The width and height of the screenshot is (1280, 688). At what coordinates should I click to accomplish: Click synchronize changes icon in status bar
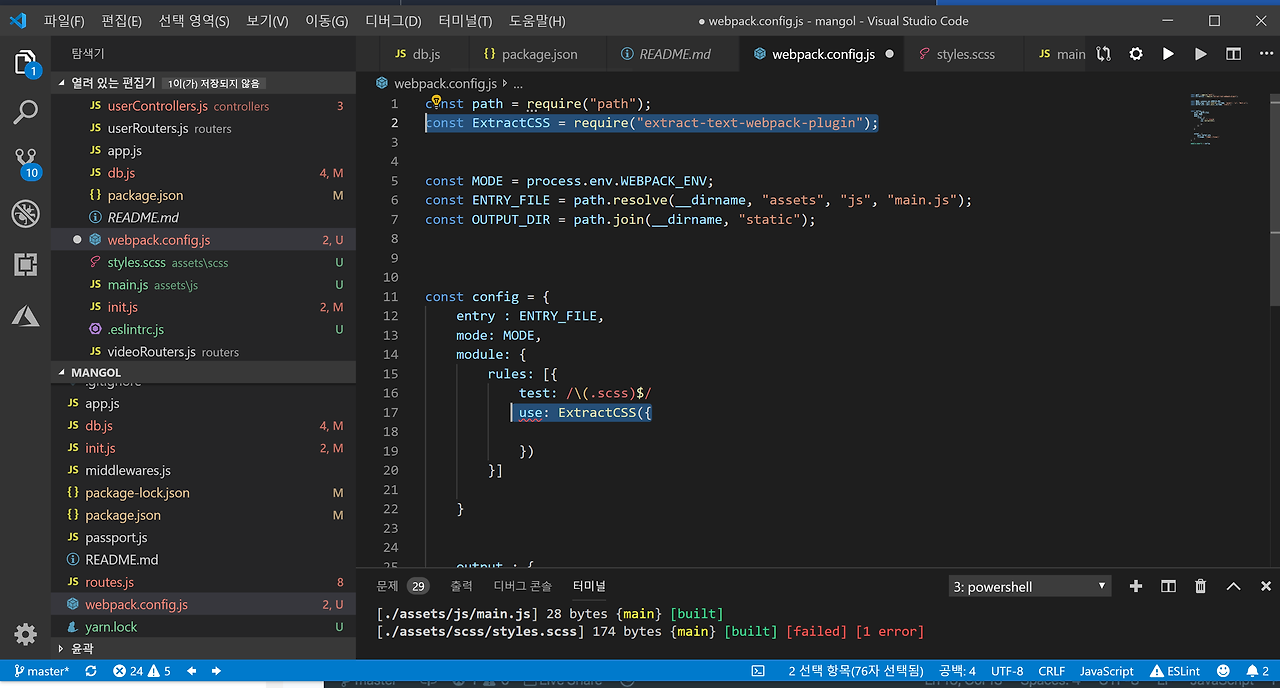coord(91,671)
